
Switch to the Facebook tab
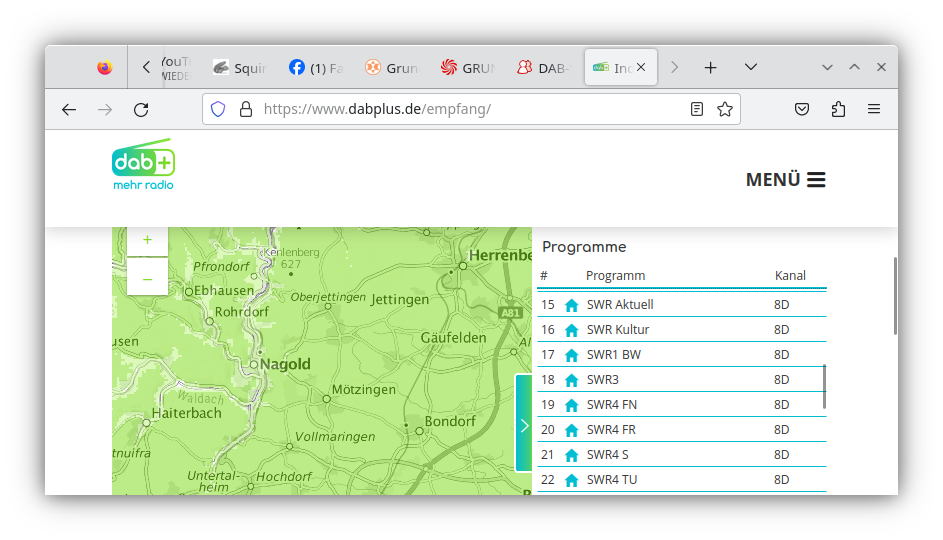pos(315,68)
